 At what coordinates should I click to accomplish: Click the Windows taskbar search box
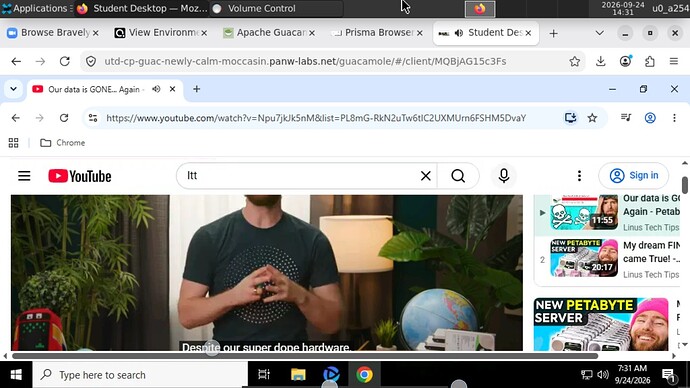(x=140, y=375)
